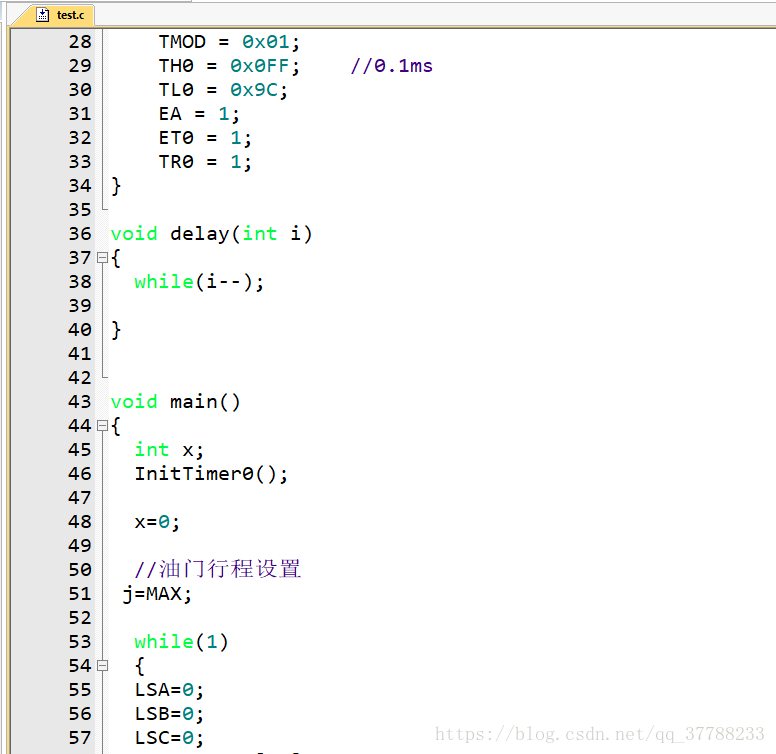Click line number 50 in the gutter

[80, 570]
